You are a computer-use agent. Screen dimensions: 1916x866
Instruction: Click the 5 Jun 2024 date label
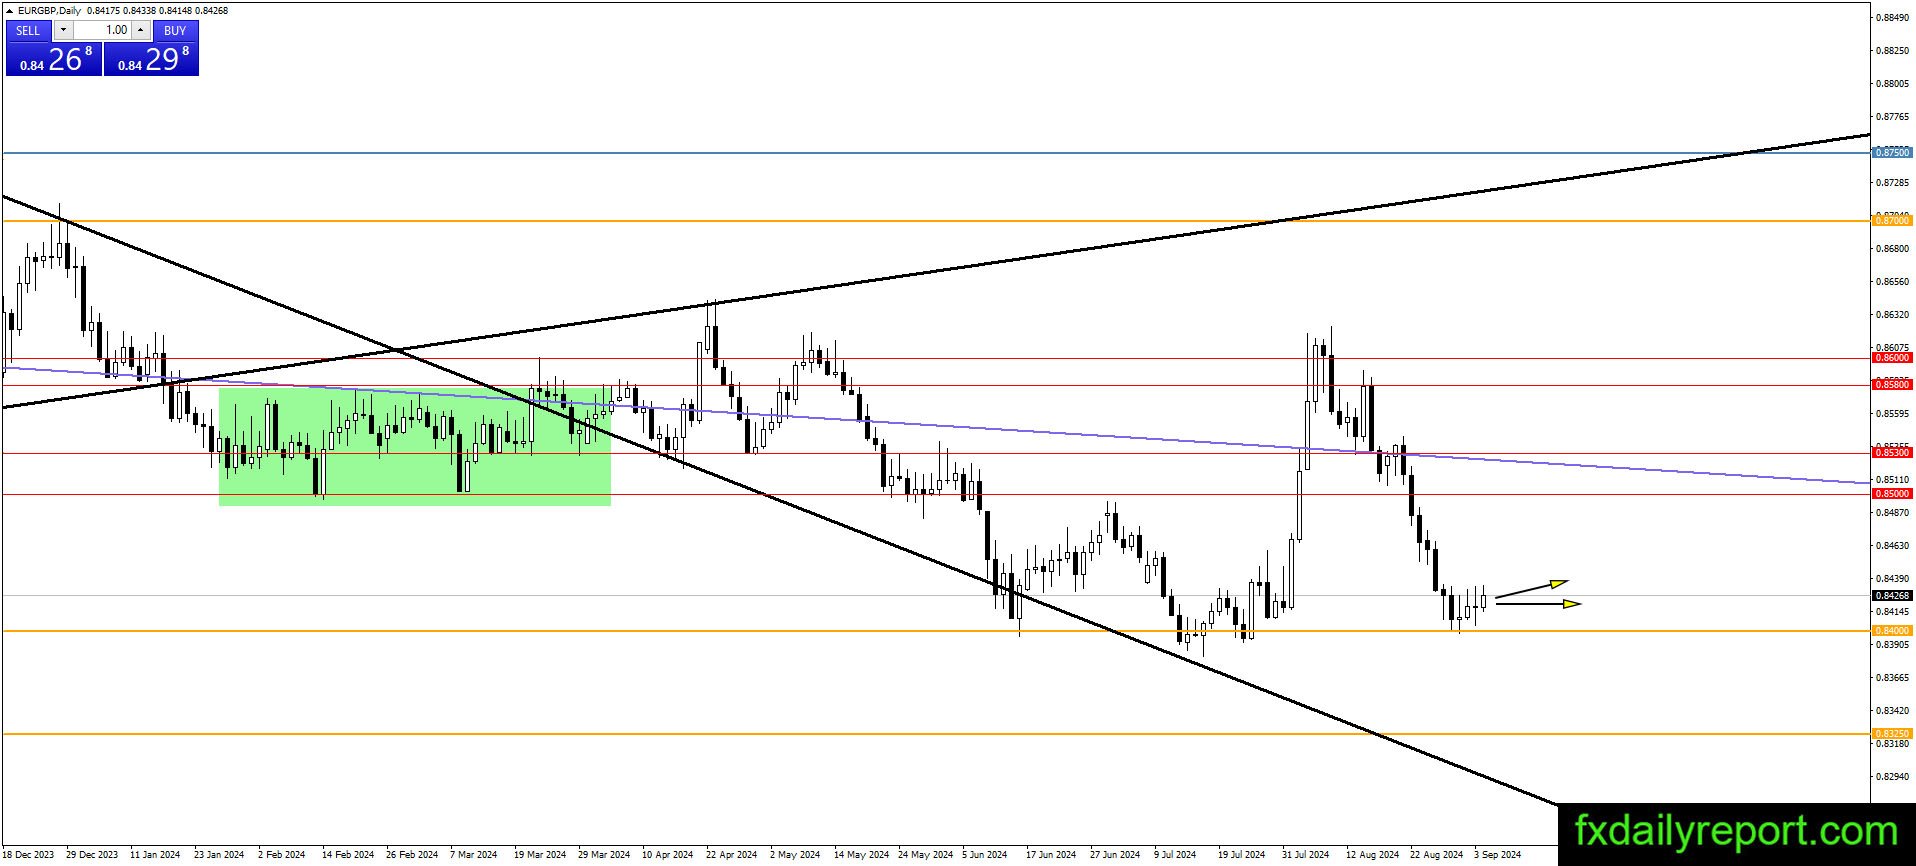click(986, 855)
